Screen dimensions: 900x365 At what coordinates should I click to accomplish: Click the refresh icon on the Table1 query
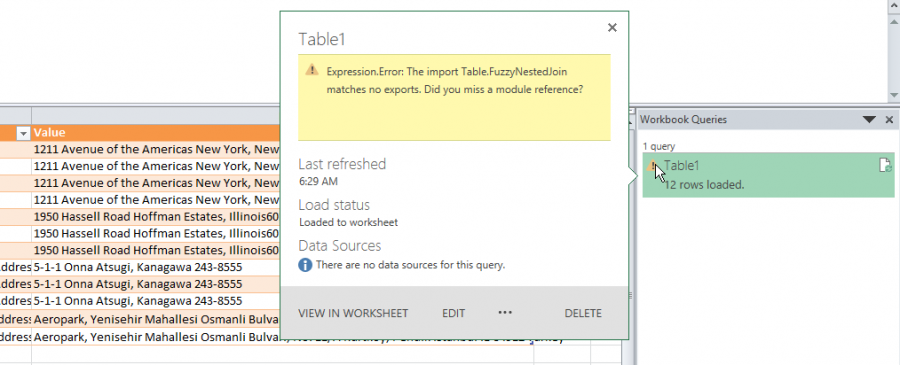[x=886, y=165]
